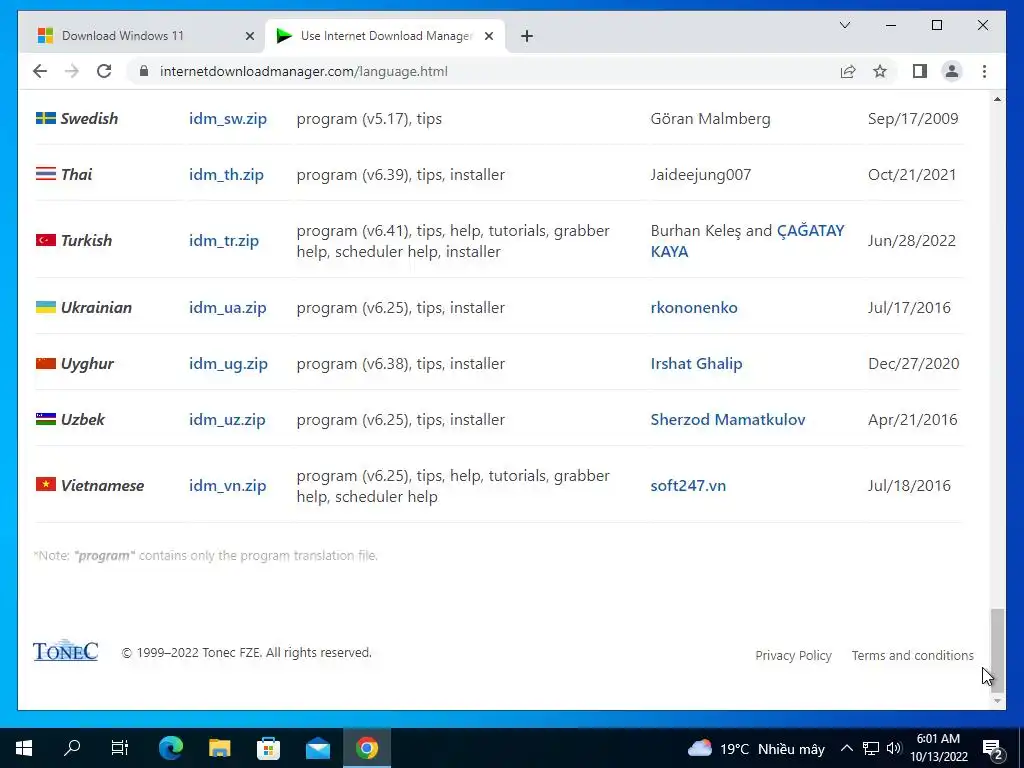The width and height of the screenshot is (1024, 768).
Task: Download idm_tr.zip Turkish file
Action: 224,241
